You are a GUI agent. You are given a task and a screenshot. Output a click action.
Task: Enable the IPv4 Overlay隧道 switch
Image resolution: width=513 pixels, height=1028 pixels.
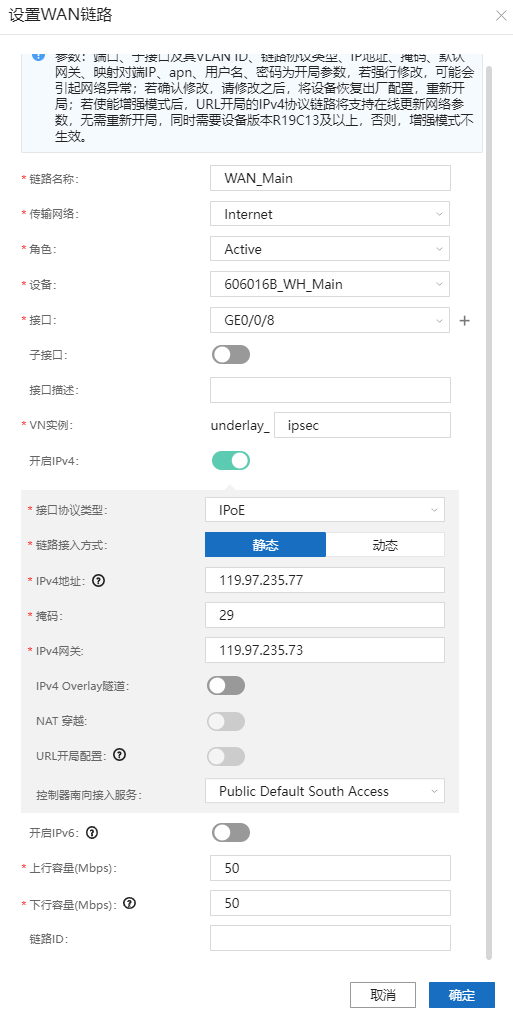click(226, 686)
